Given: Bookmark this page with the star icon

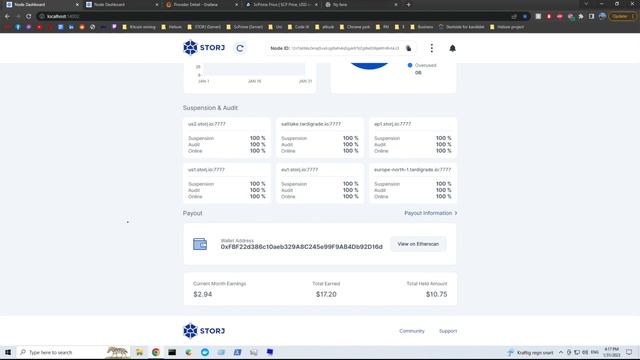Looking at the screenshot, I should 525,16.
